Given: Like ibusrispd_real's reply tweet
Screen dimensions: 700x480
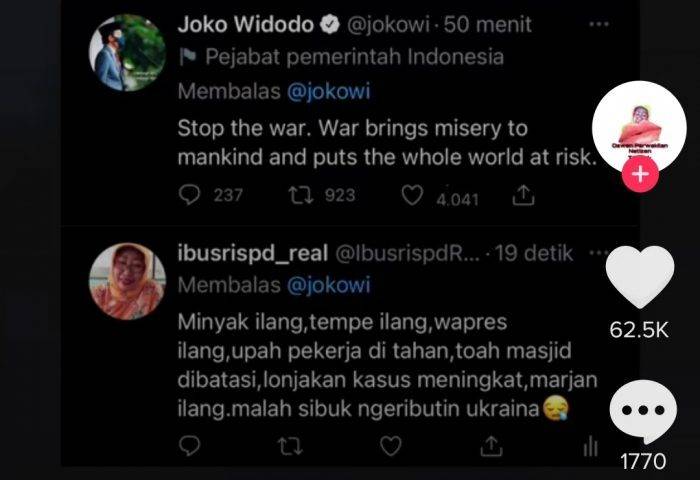Looking at the screenshot, I should click(391, 446).
